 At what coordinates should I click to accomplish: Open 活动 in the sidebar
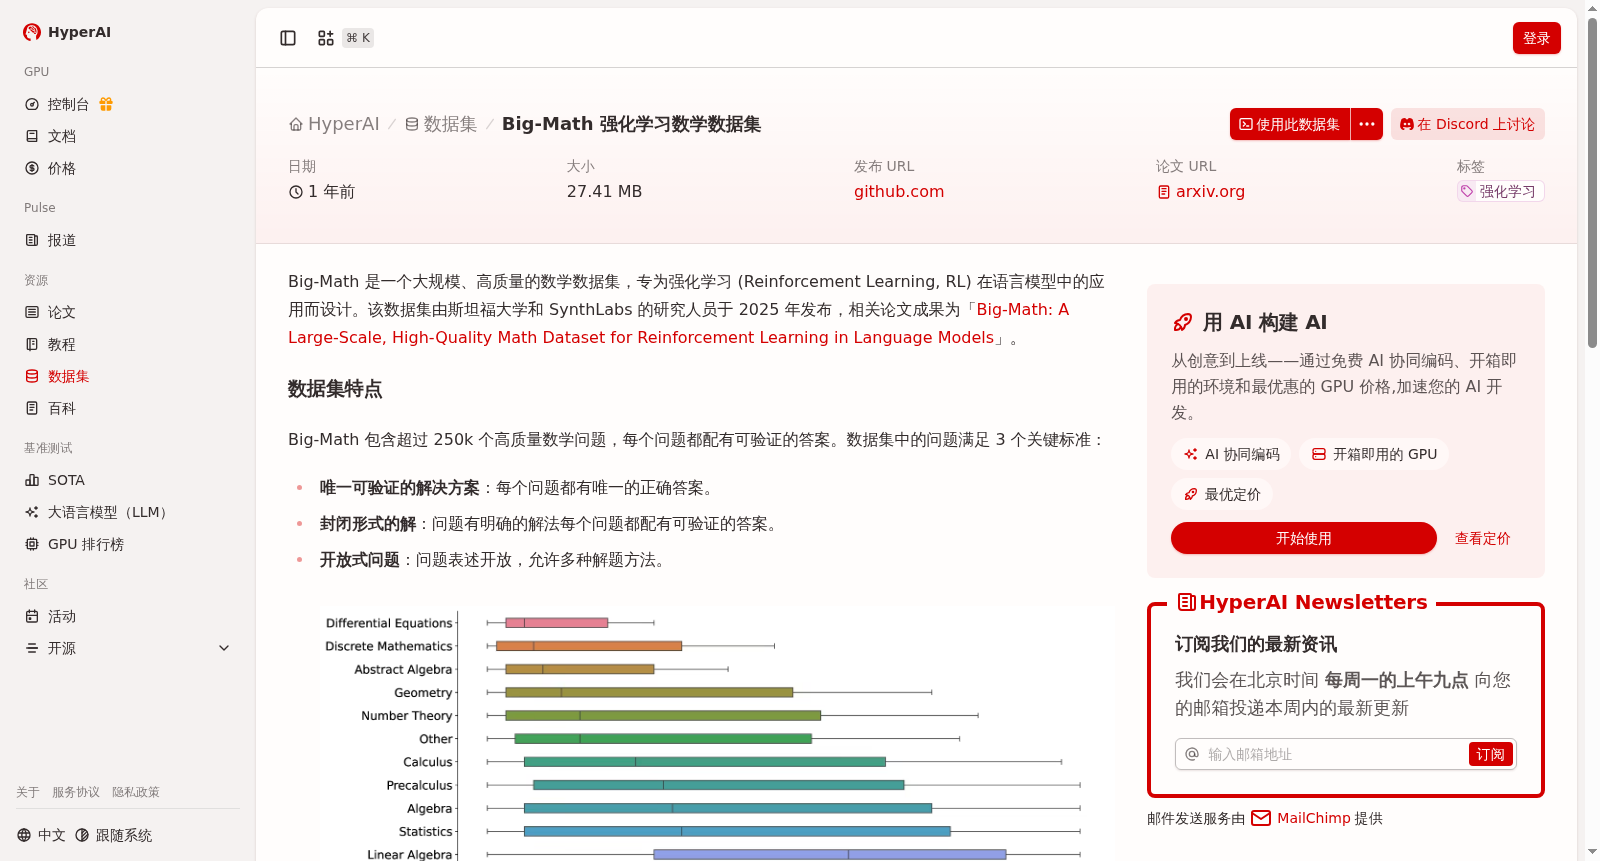click(x=62, y=616)
